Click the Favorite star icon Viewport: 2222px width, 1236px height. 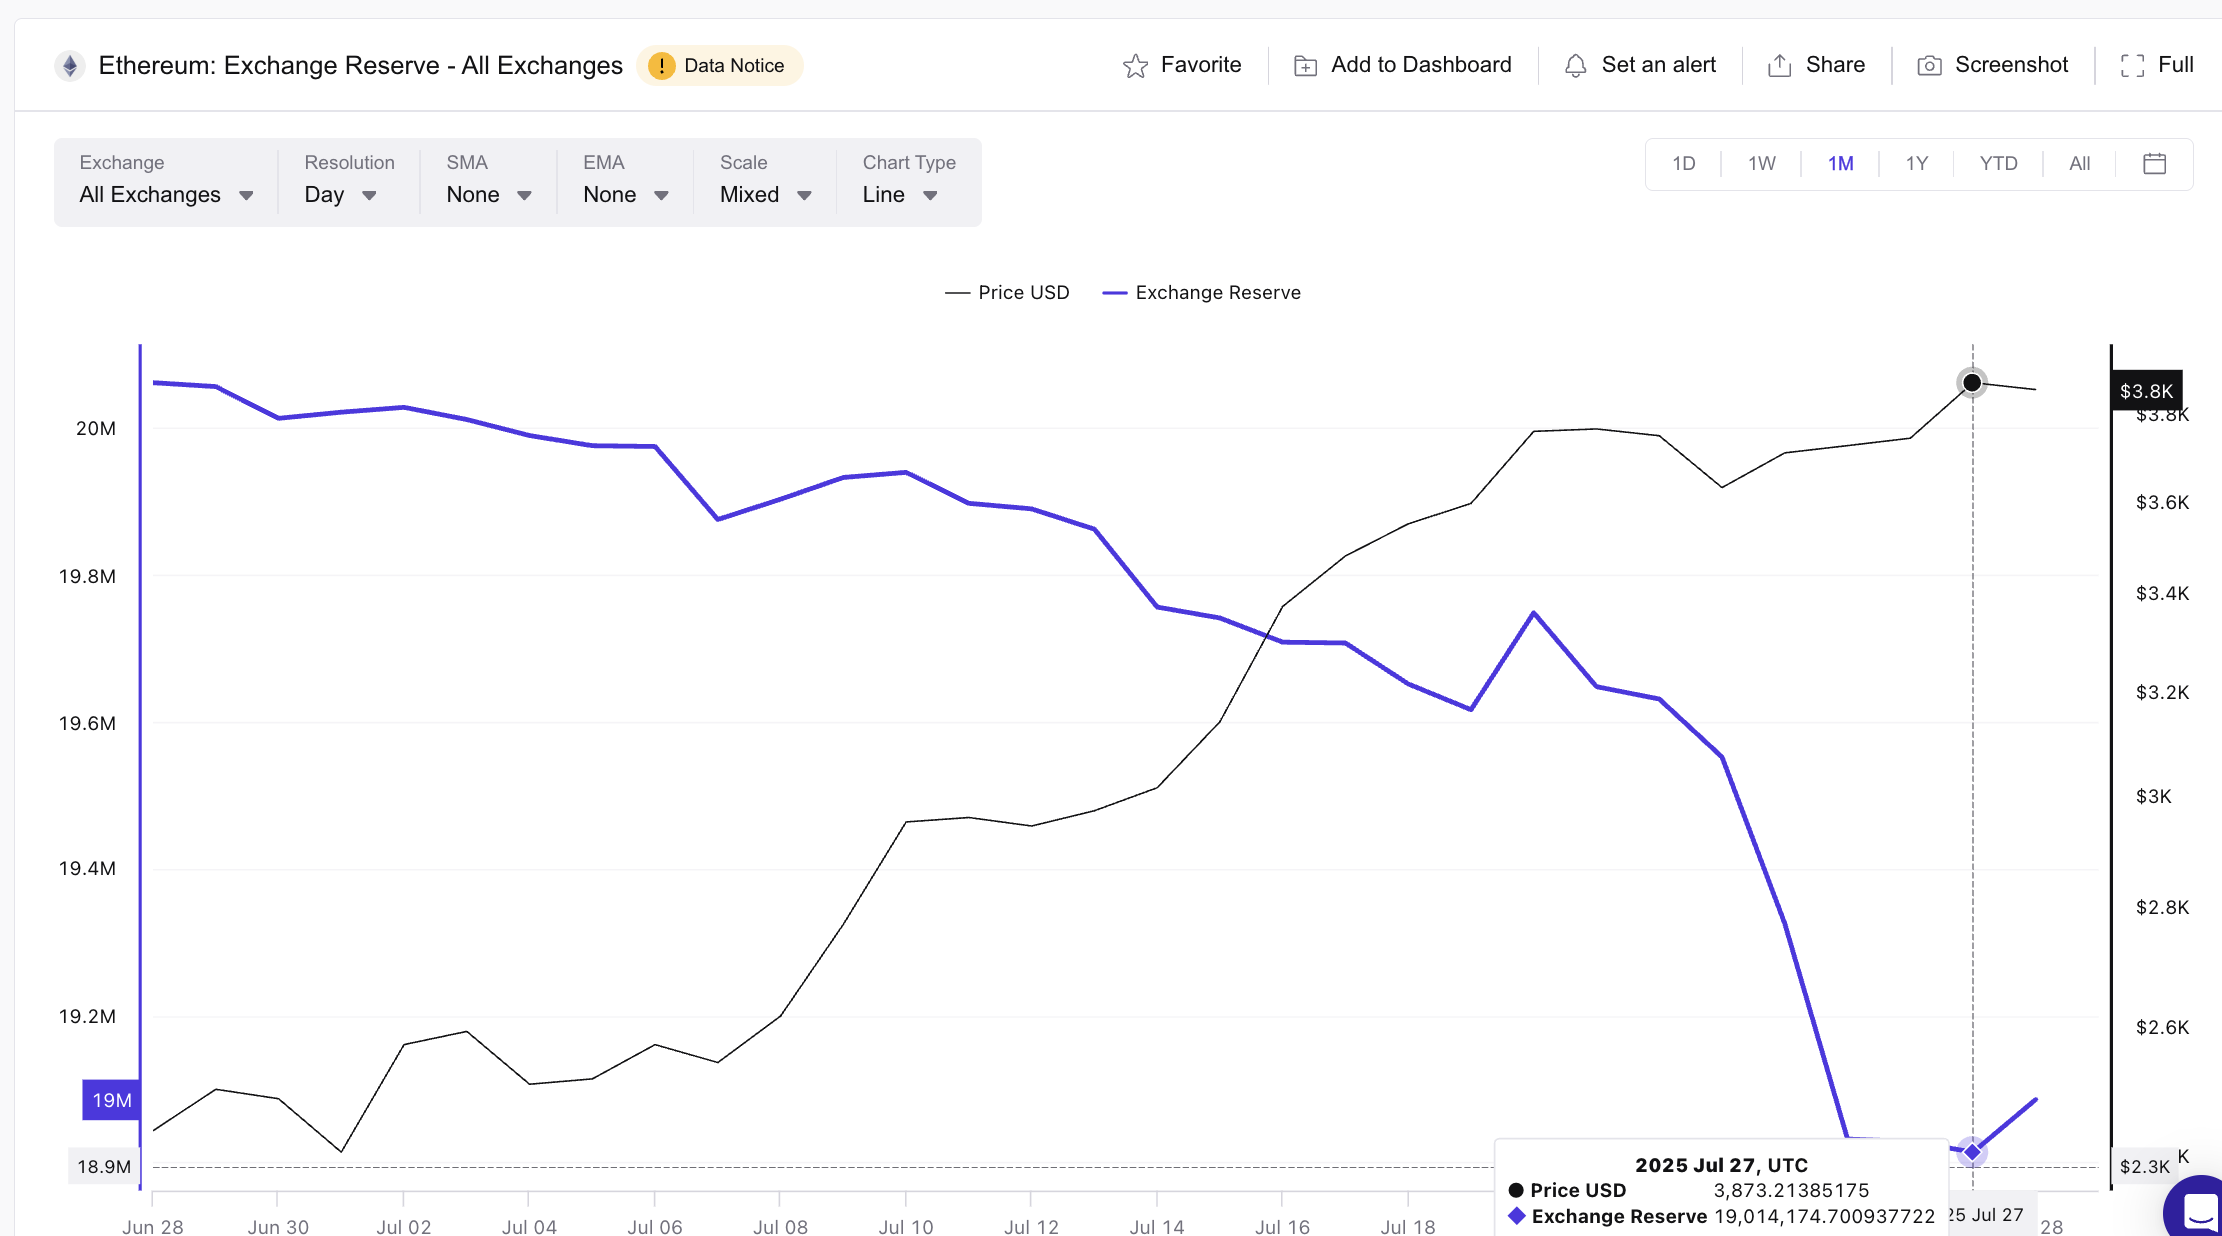click(x=1135, y=64)
